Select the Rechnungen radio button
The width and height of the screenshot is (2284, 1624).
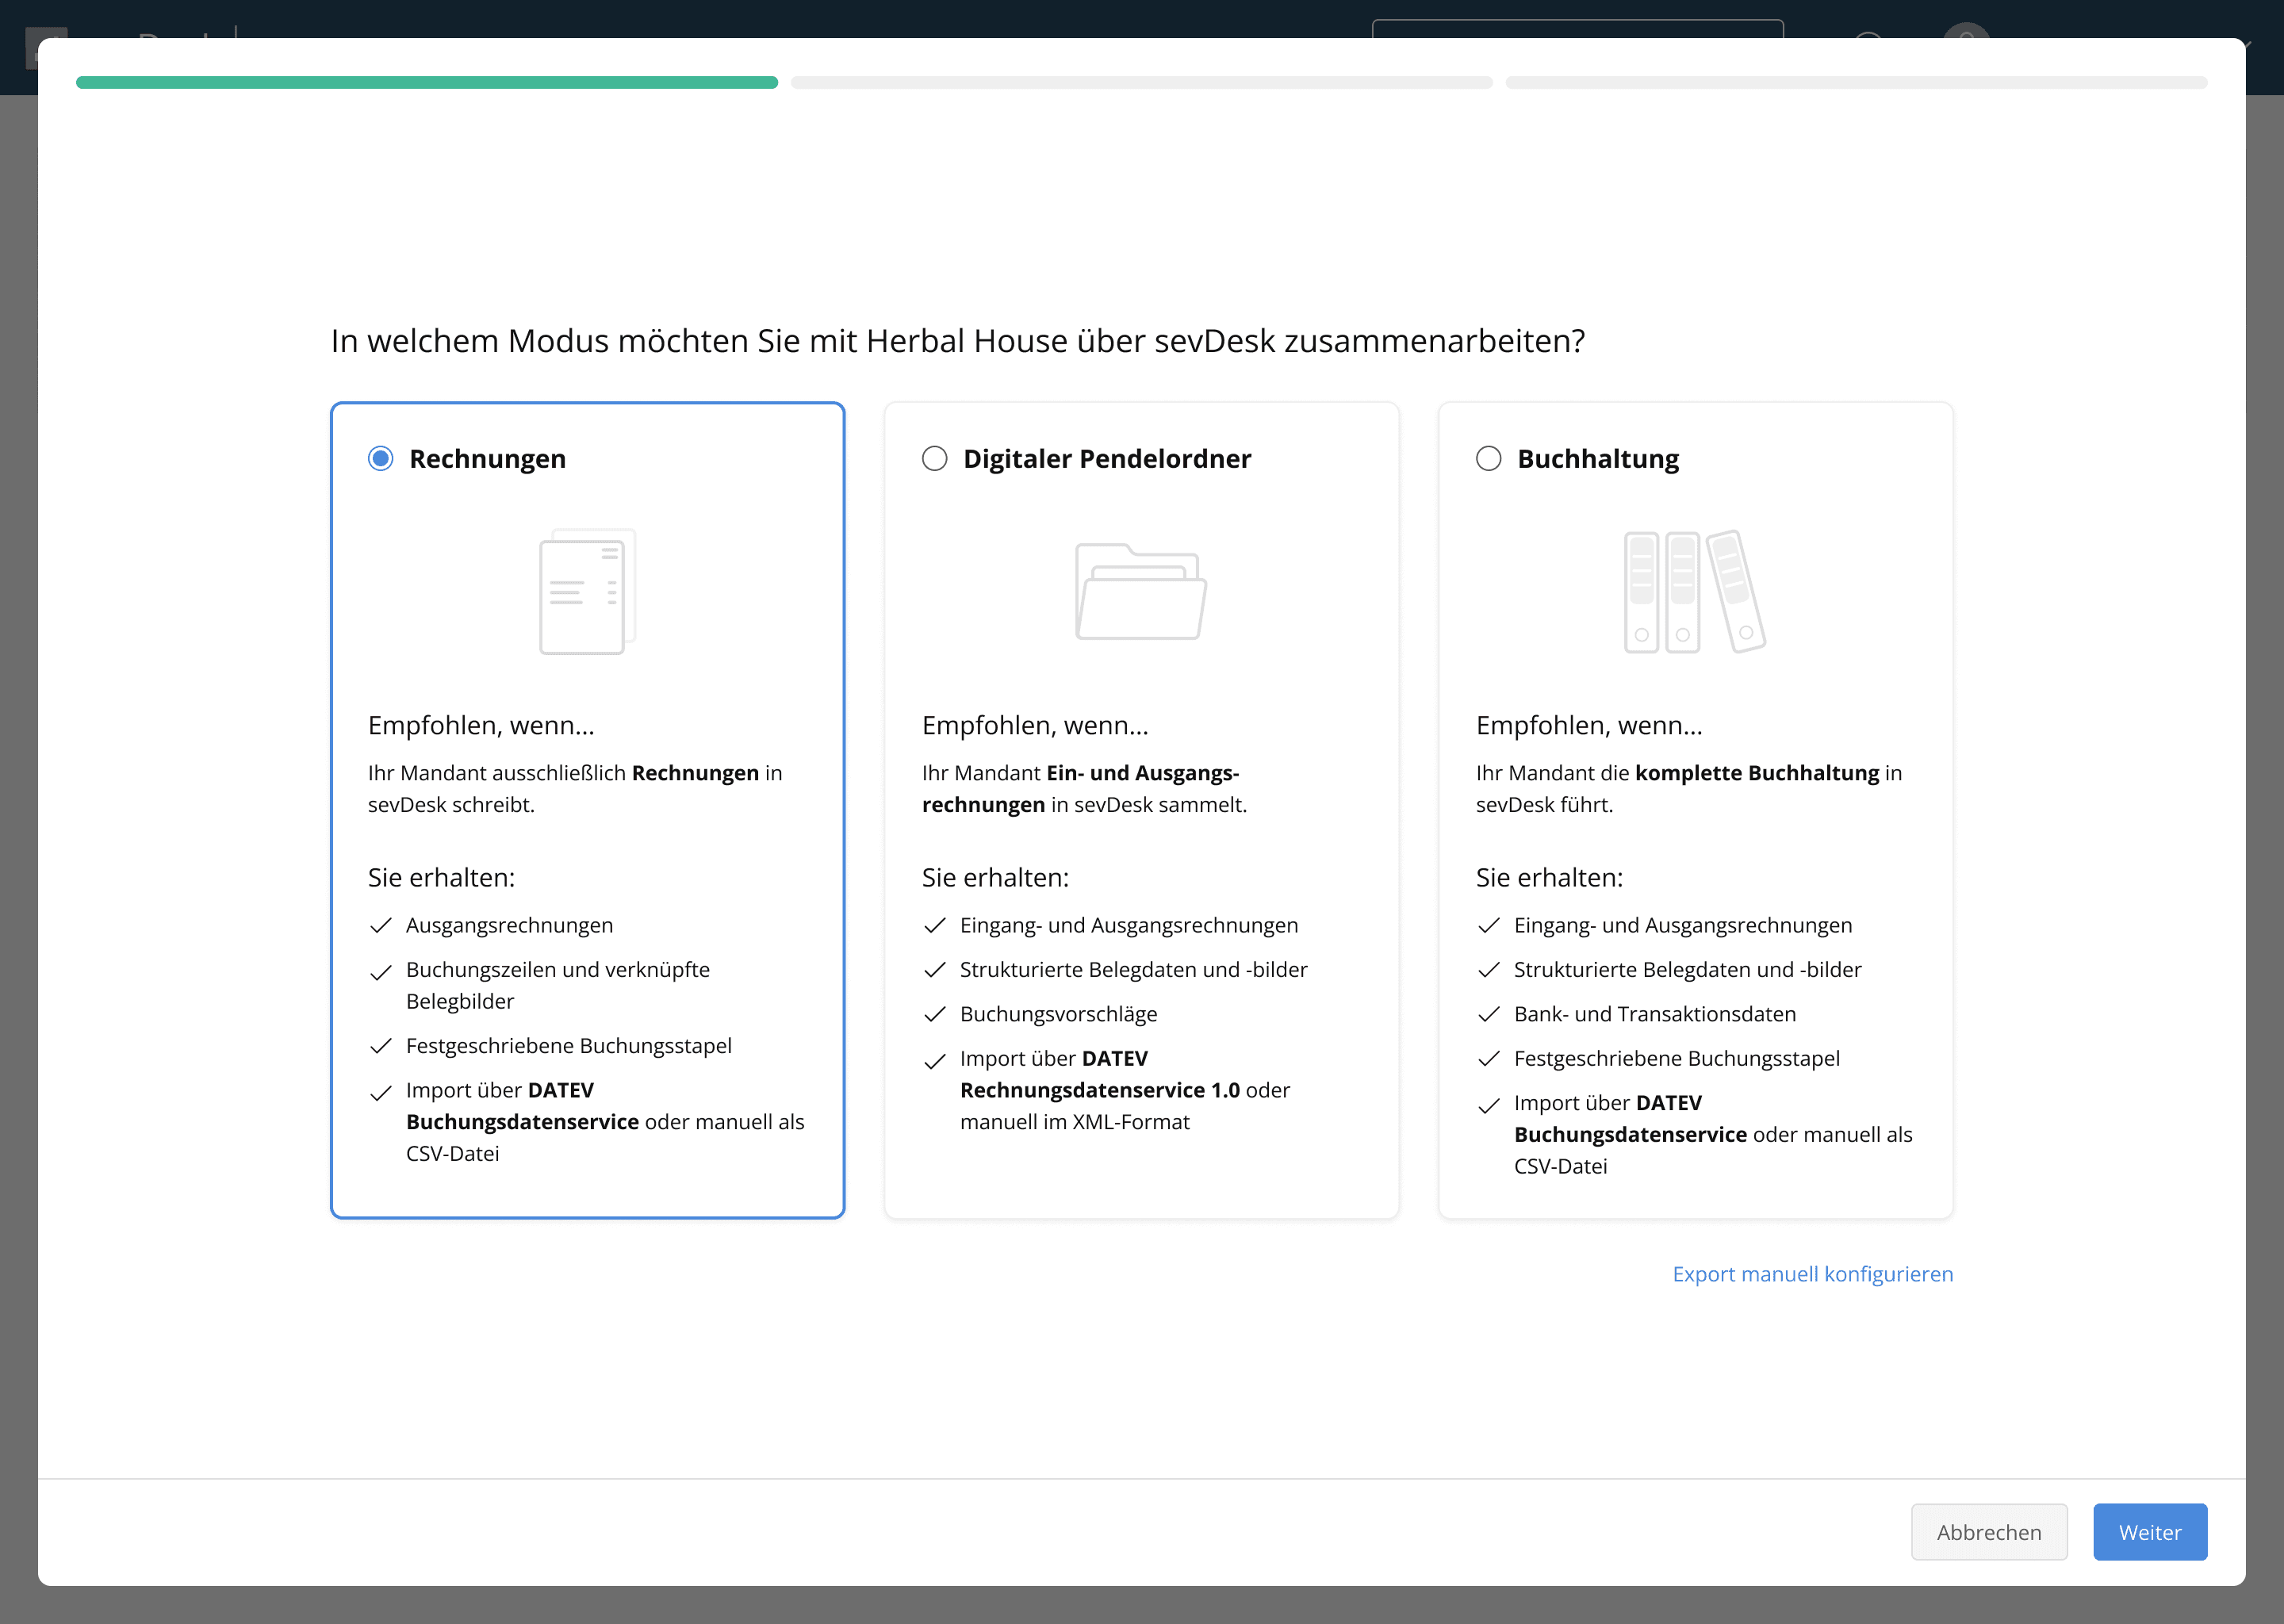point(380,459)
